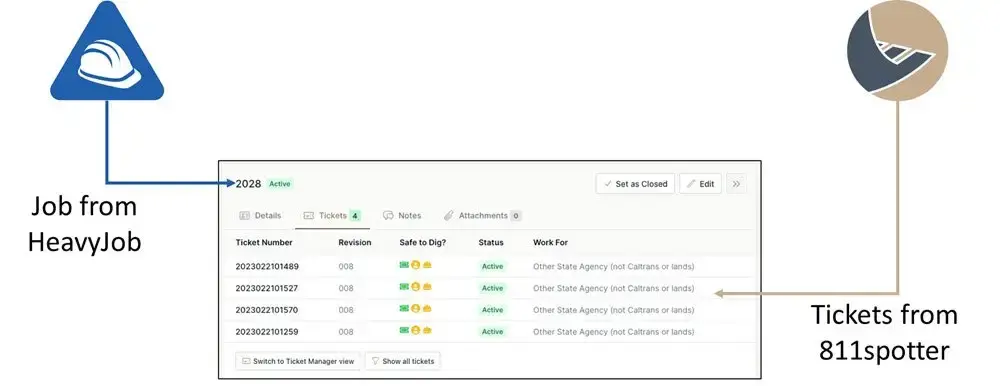Click Show all tickets button

pyautogui.click(x=402, y=361)
